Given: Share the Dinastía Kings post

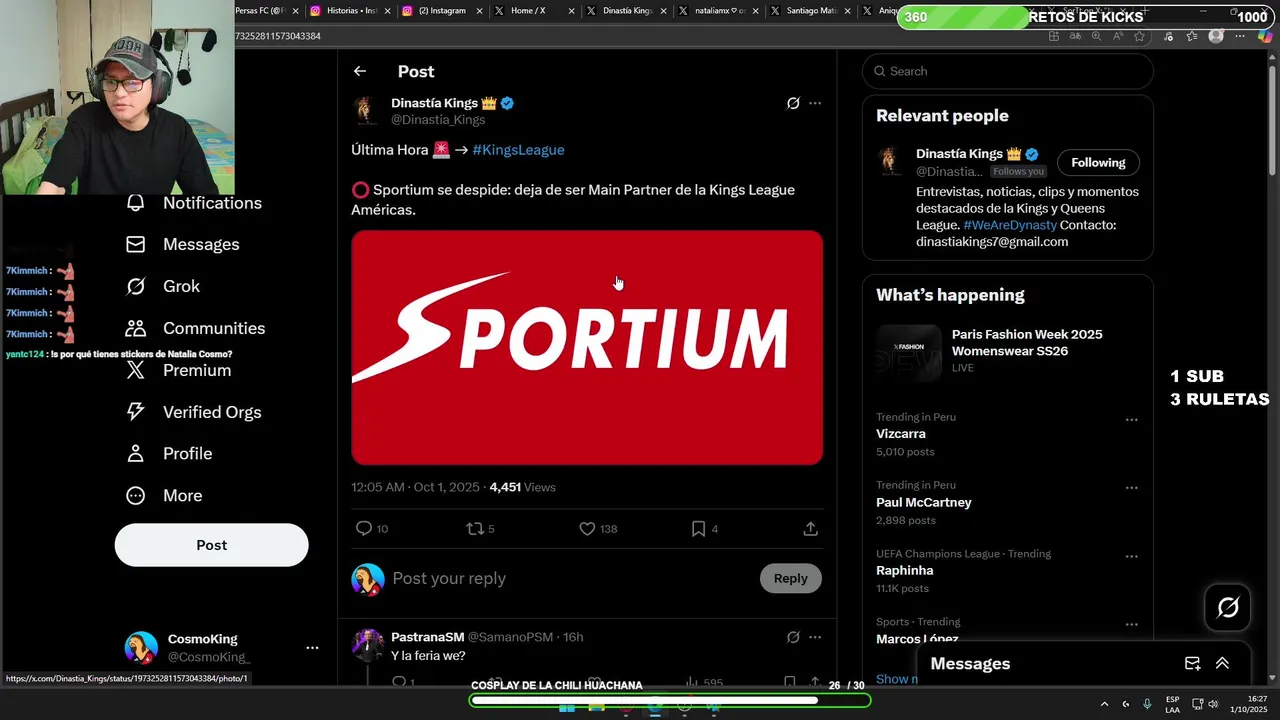Looking at the screenshot, I should click(810, 529).
